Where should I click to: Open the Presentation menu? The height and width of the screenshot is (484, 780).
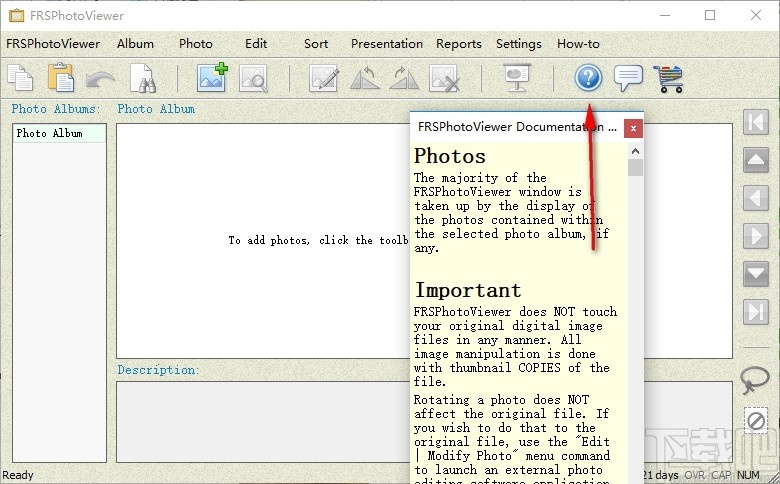point(387,44)
